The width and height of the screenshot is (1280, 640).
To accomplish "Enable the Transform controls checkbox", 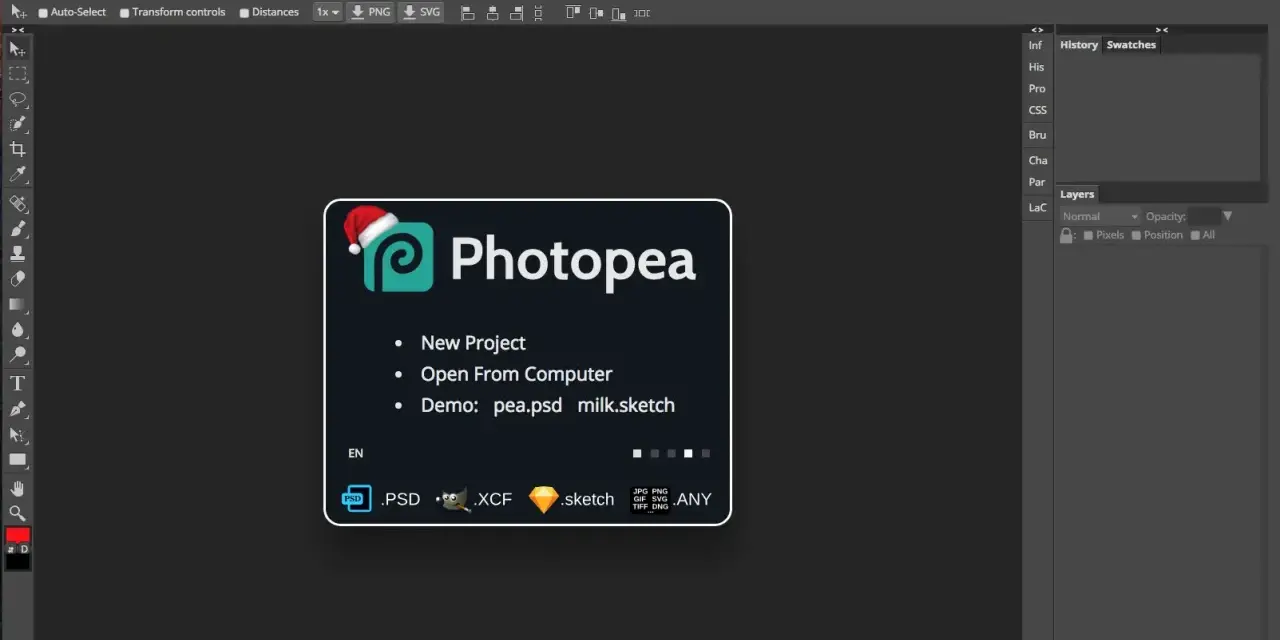I will (124, 13).
